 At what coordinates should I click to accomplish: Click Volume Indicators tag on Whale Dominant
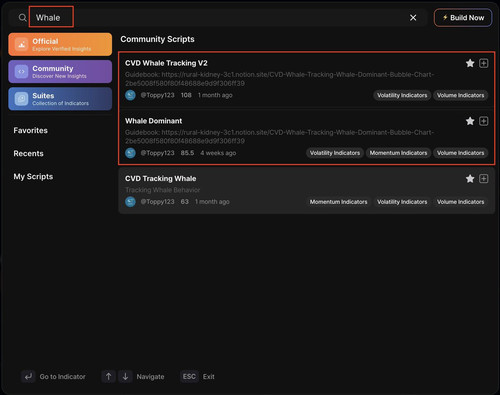(x=461, y=153)
